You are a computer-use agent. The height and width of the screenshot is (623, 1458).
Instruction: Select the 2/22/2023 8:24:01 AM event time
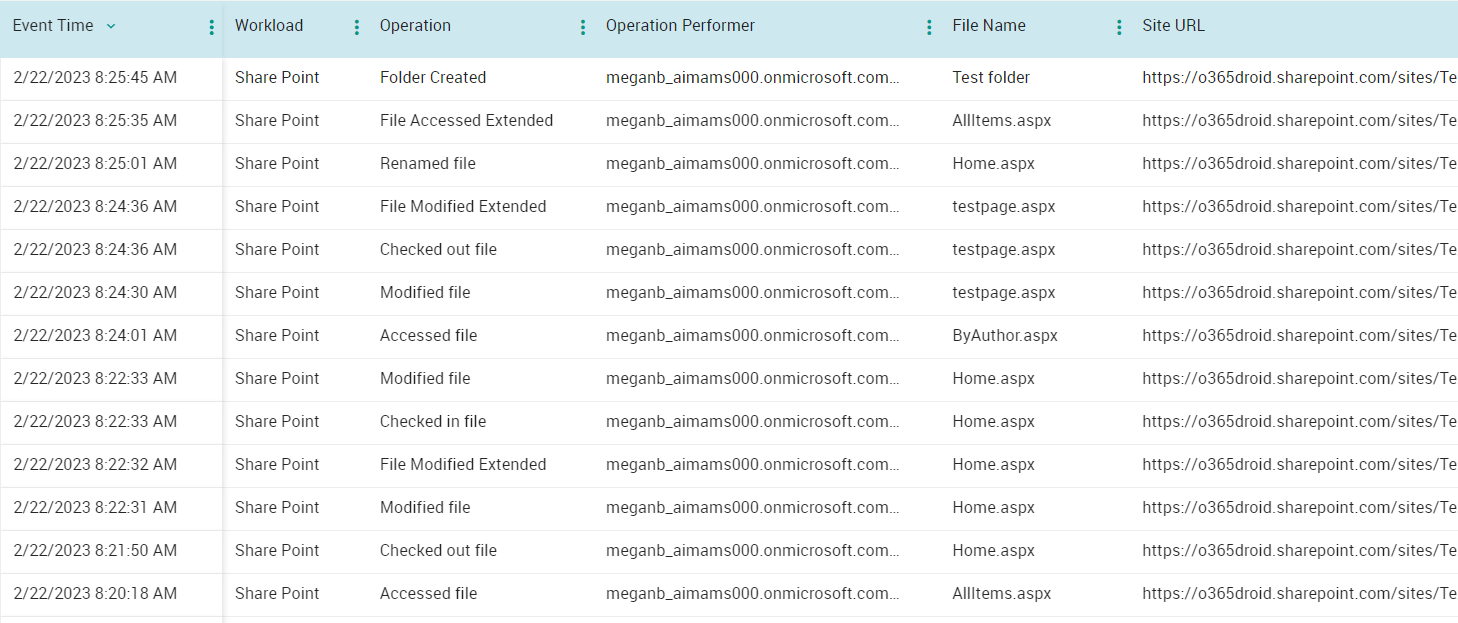tap(95, 336)
